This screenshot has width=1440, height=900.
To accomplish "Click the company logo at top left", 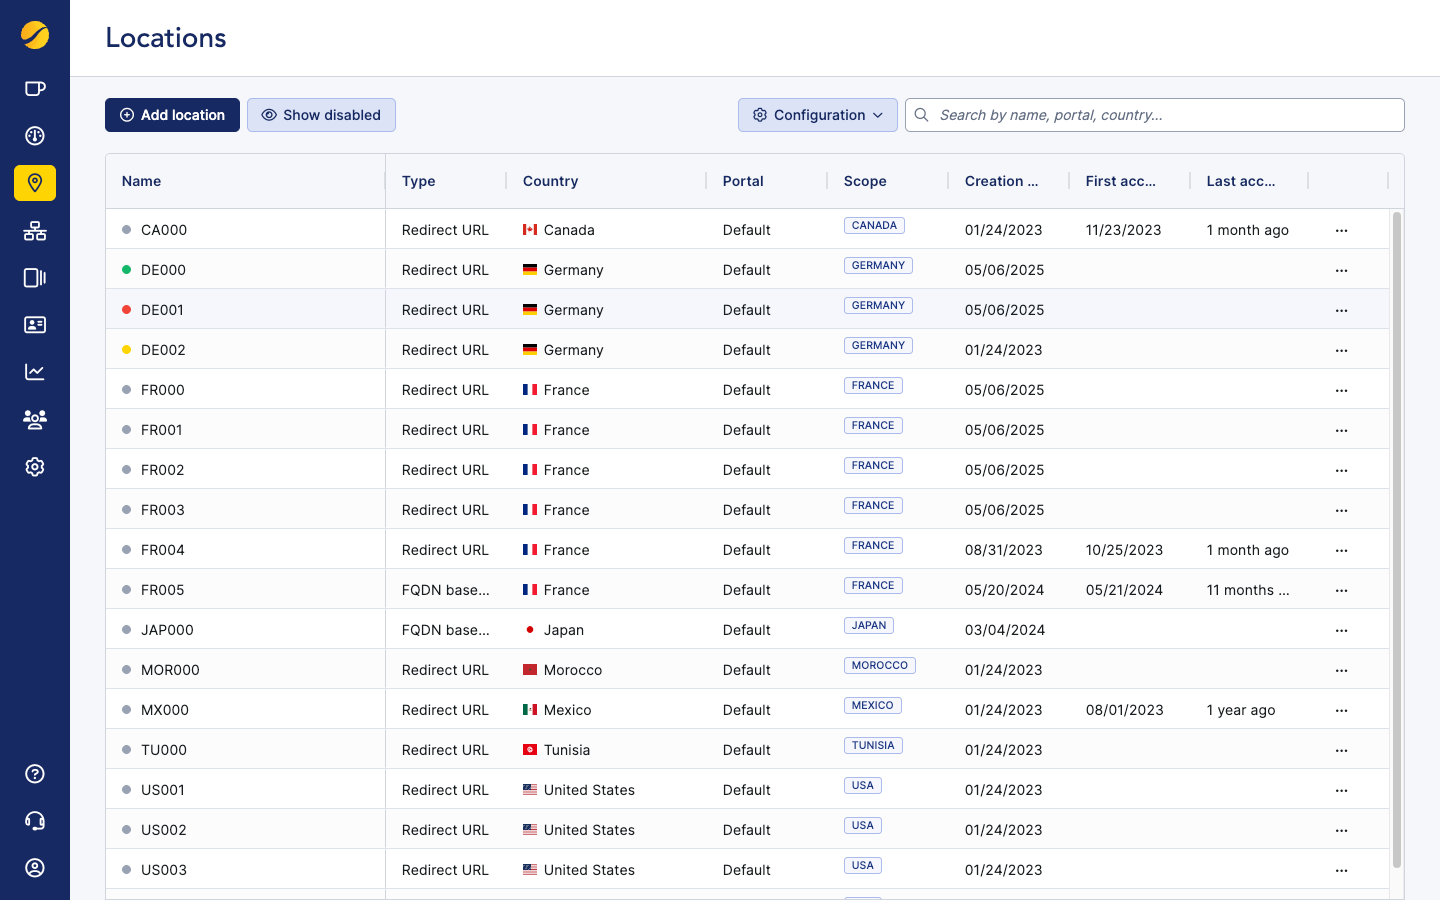I will coord(35,35).
